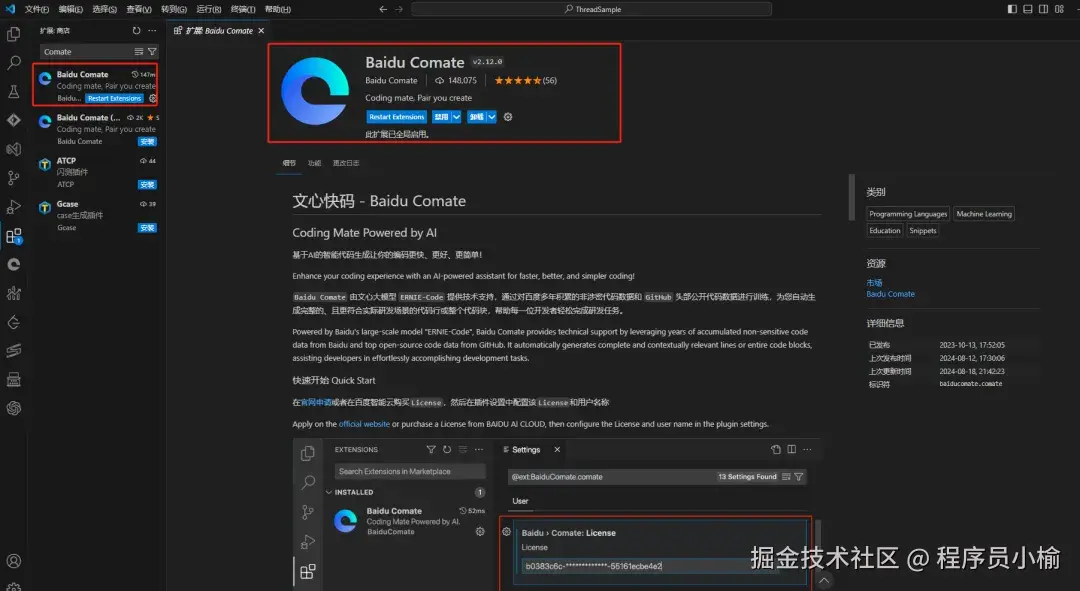Image resolution: width=1080 pixels, height=591 pixels.
Task: Open manage gear for Baidu Comate list item
Action: (153, 98)
